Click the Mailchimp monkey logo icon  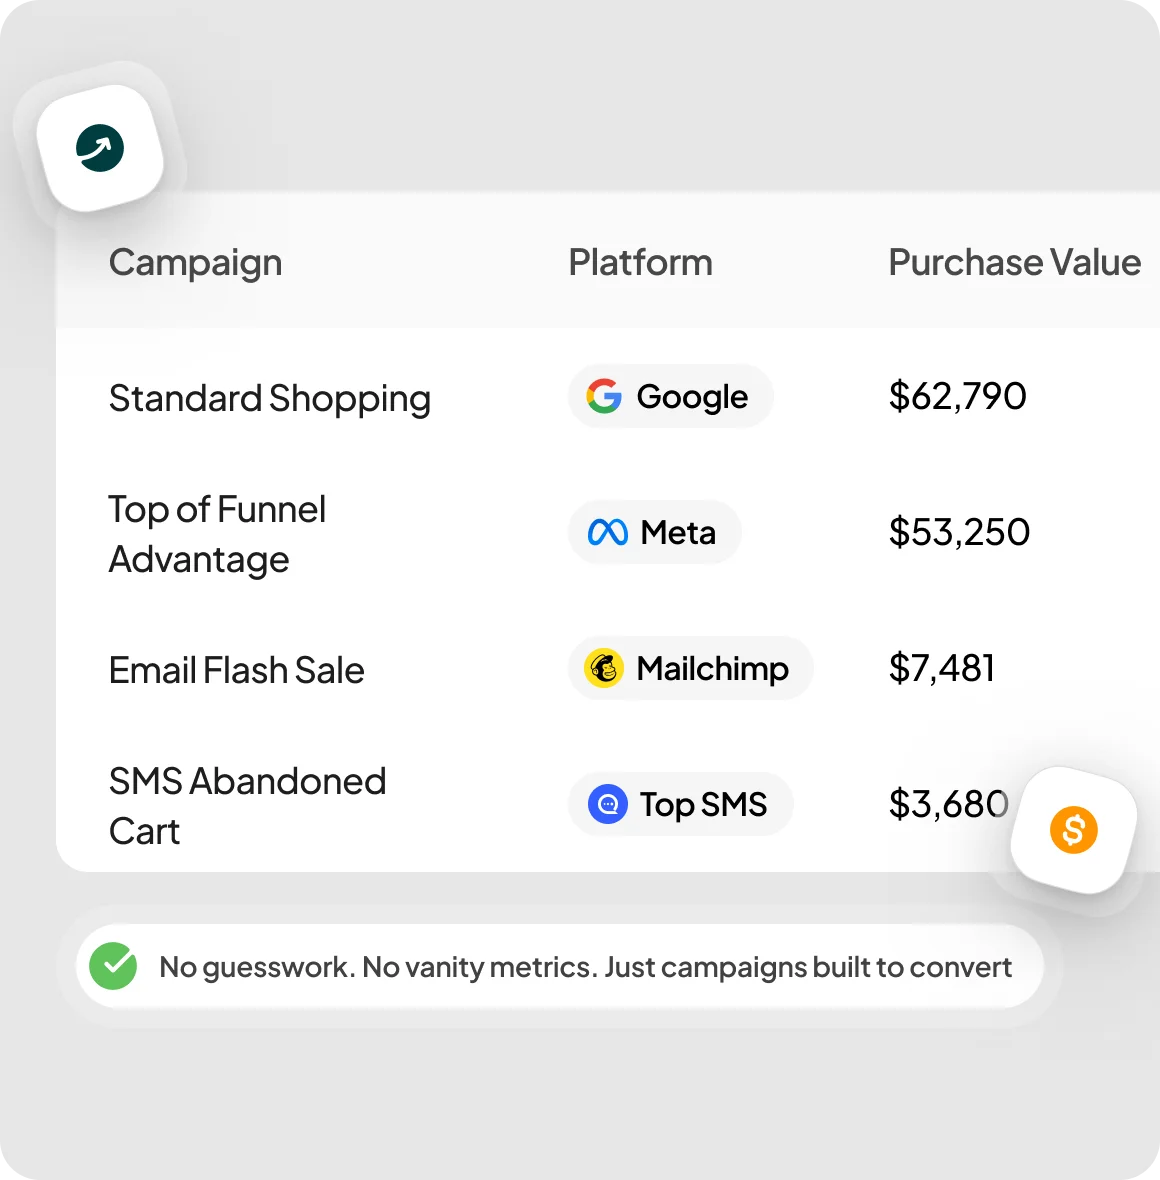[604, 668]
